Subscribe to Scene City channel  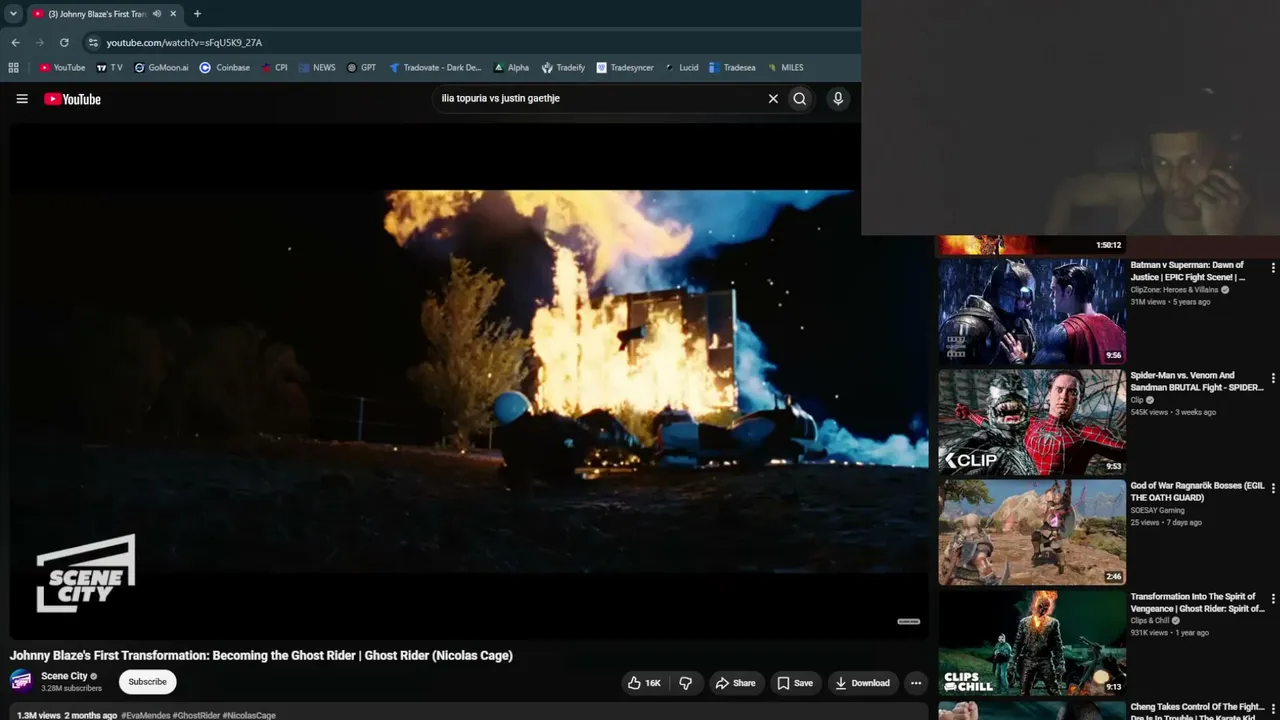coord(147,682)
